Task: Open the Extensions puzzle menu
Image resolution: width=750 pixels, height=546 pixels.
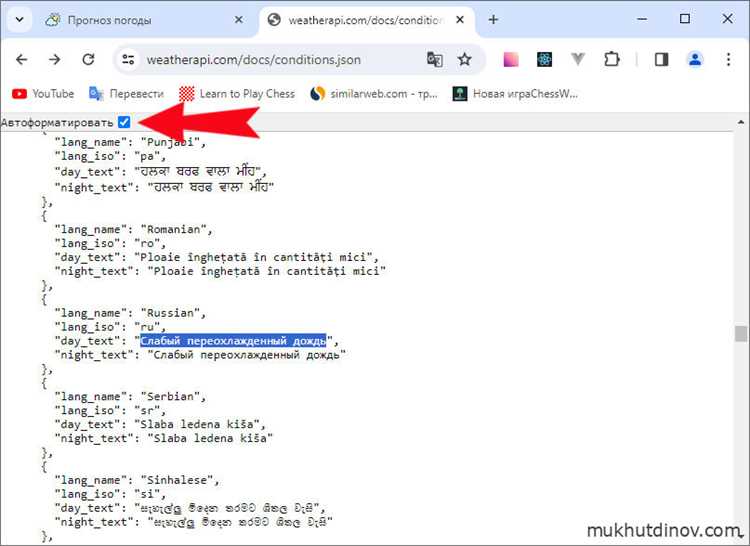Action: tap(611, 59)
